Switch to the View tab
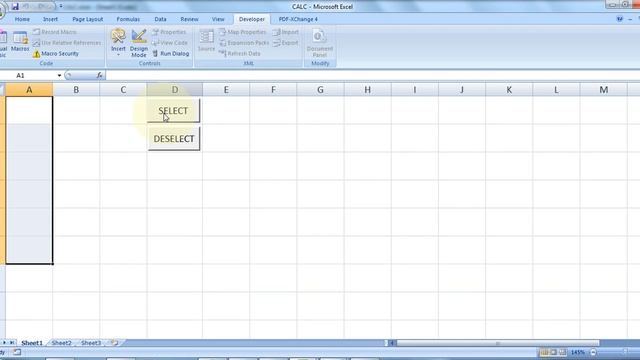 coord(218,19)
